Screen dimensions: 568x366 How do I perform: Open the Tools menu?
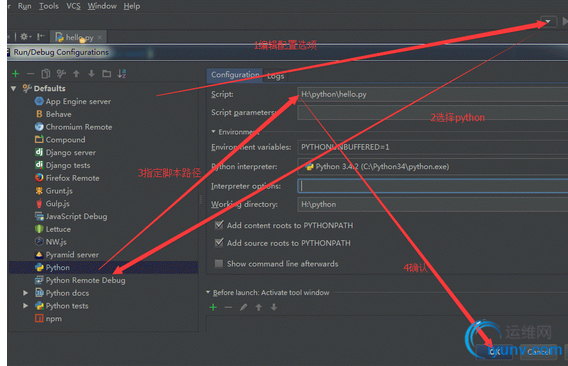pyautogui.click(x=49, y=6)
